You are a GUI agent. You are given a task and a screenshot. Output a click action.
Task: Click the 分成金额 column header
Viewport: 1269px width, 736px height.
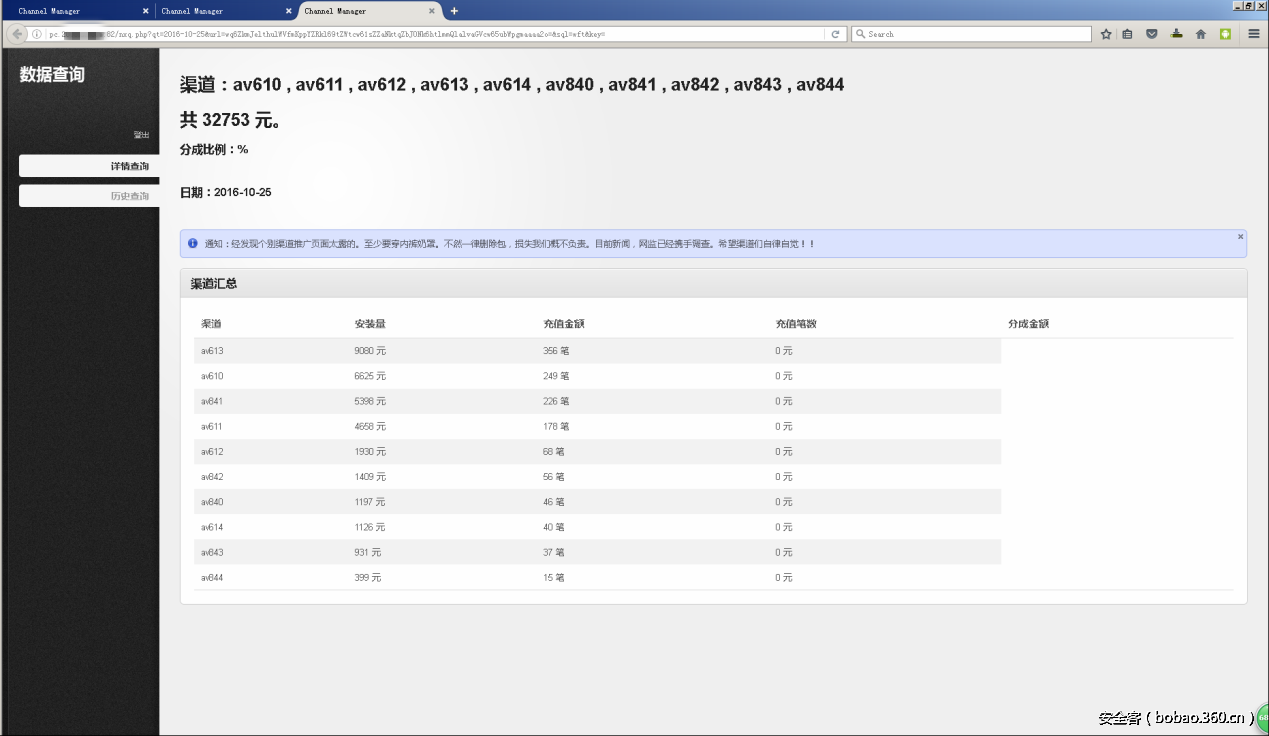tap(1029, 324)
